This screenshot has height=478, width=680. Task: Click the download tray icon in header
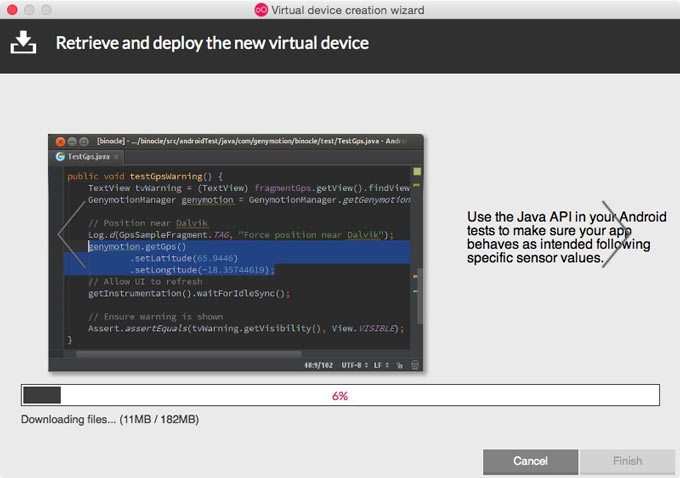click(23, 43)
